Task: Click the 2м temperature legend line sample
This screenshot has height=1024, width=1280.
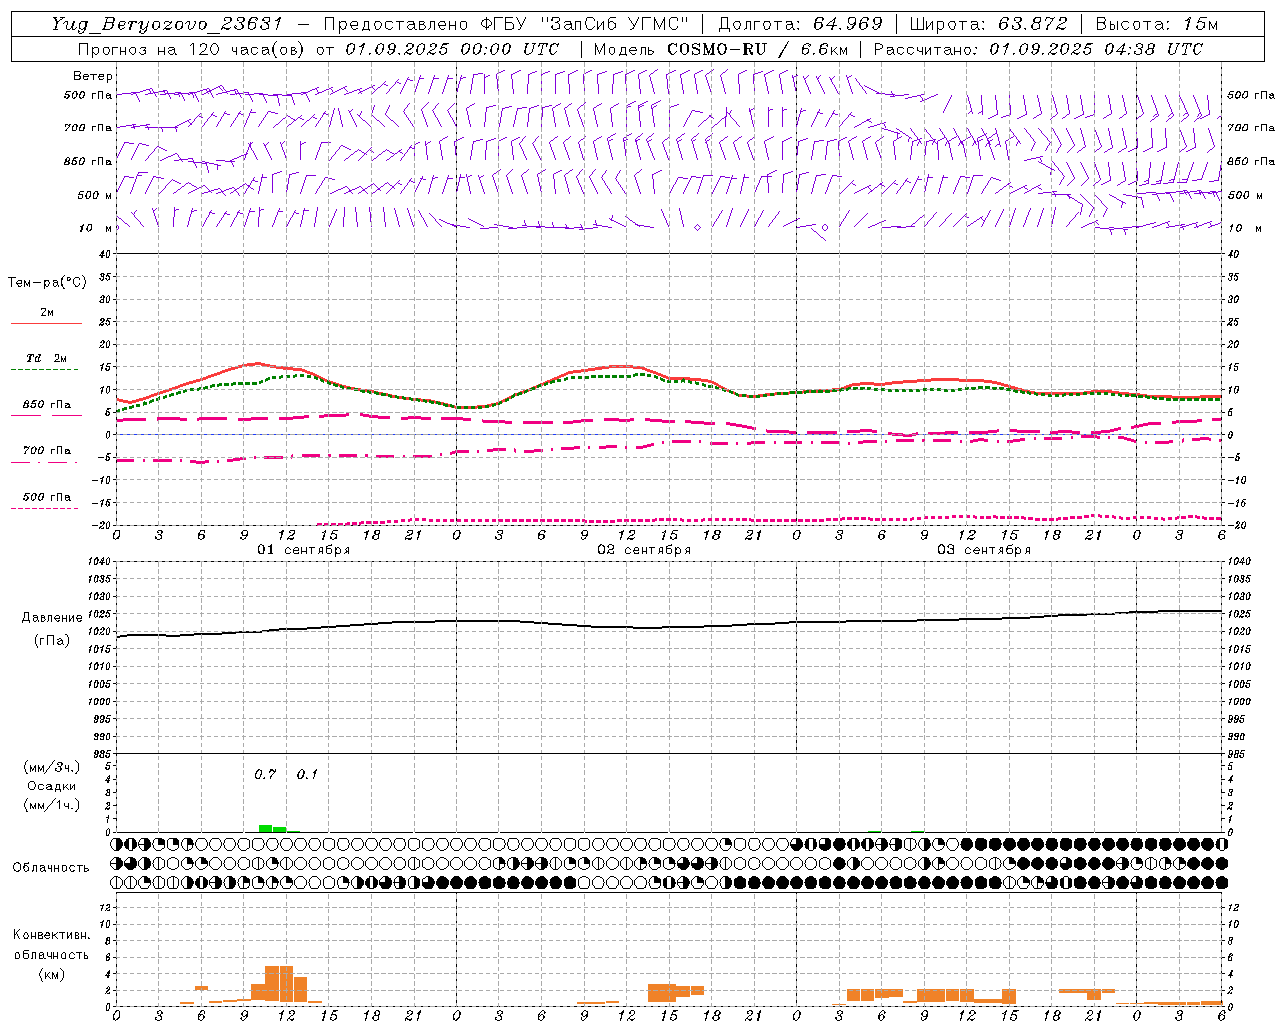Action: pyautogui.click(x=46, y=323)
